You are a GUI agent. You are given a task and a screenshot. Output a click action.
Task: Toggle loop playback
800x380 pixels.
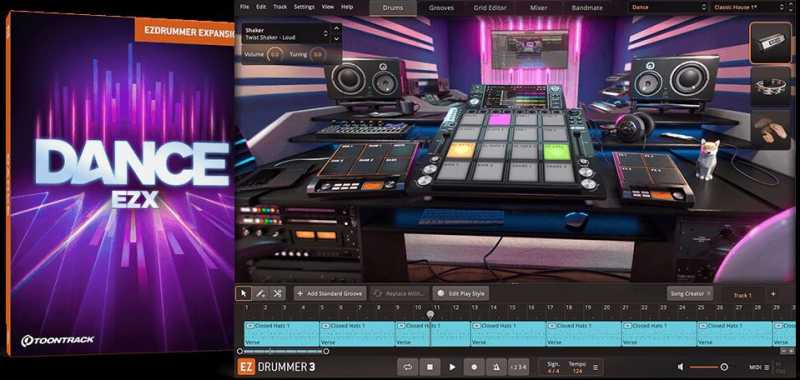408,367
